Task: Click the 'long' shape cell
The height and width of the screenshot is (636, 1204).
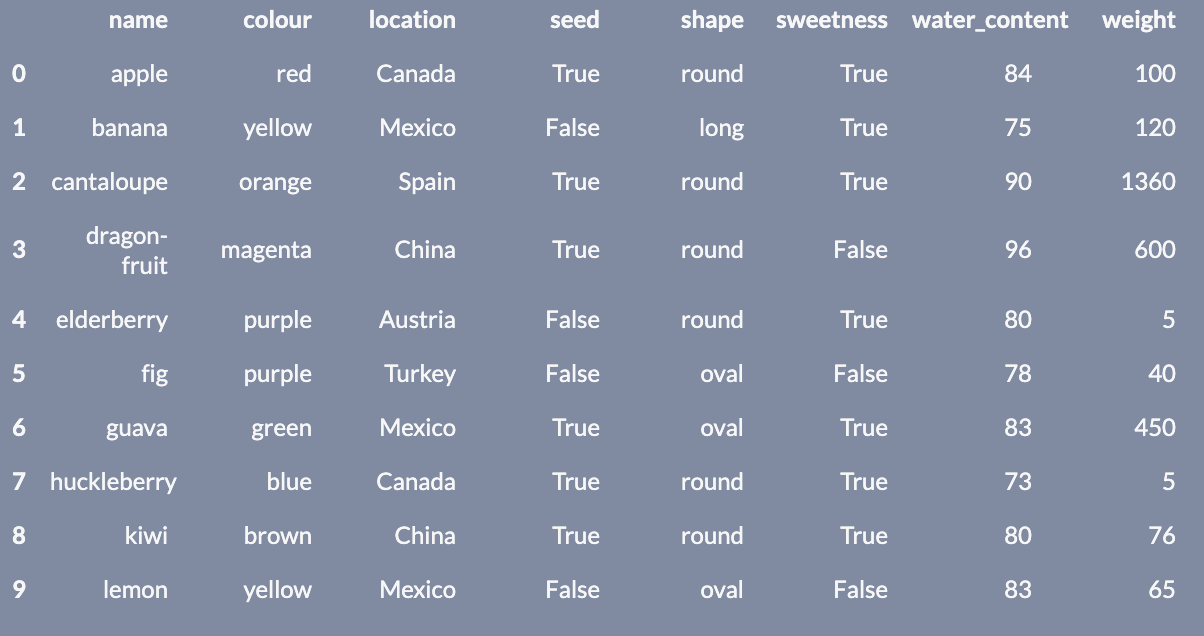Action: [x=722, y=128]
